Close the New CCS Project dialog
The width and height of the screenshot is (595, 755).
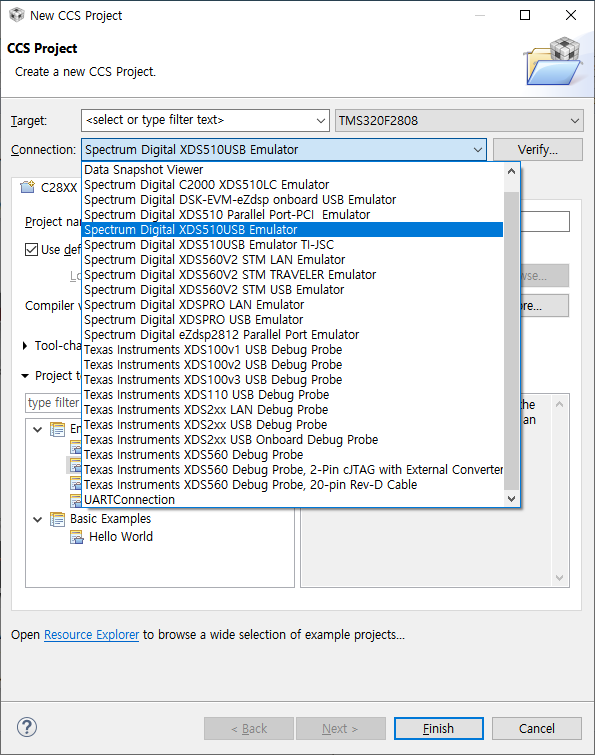571,15
